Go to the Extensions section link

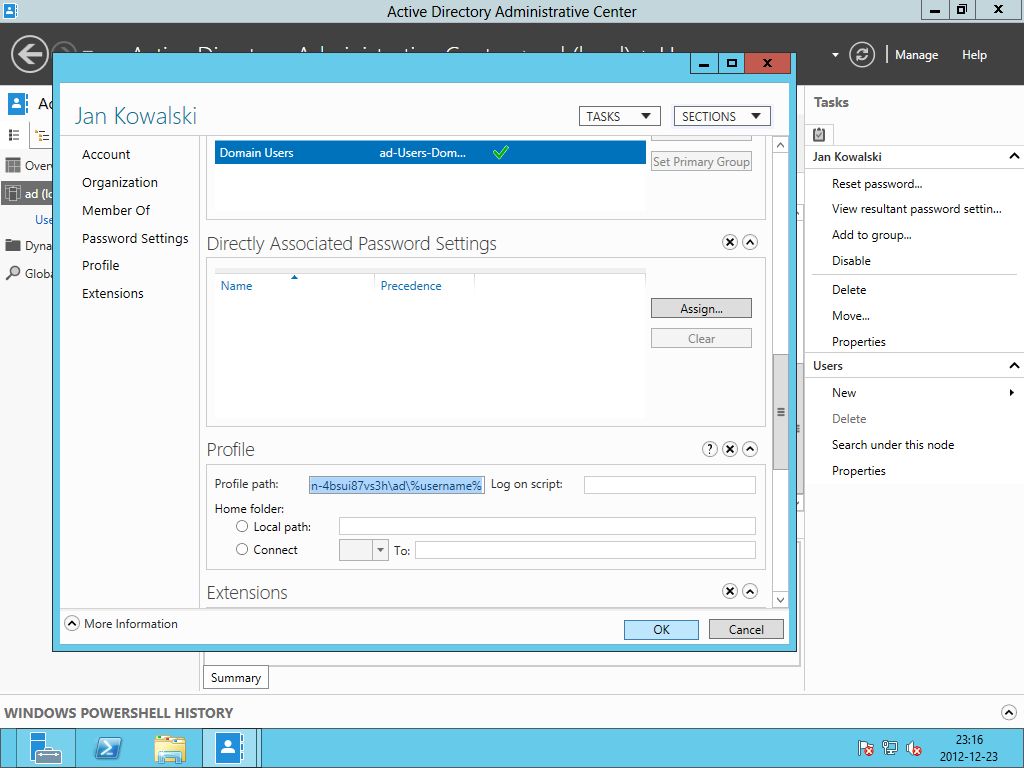112,293
